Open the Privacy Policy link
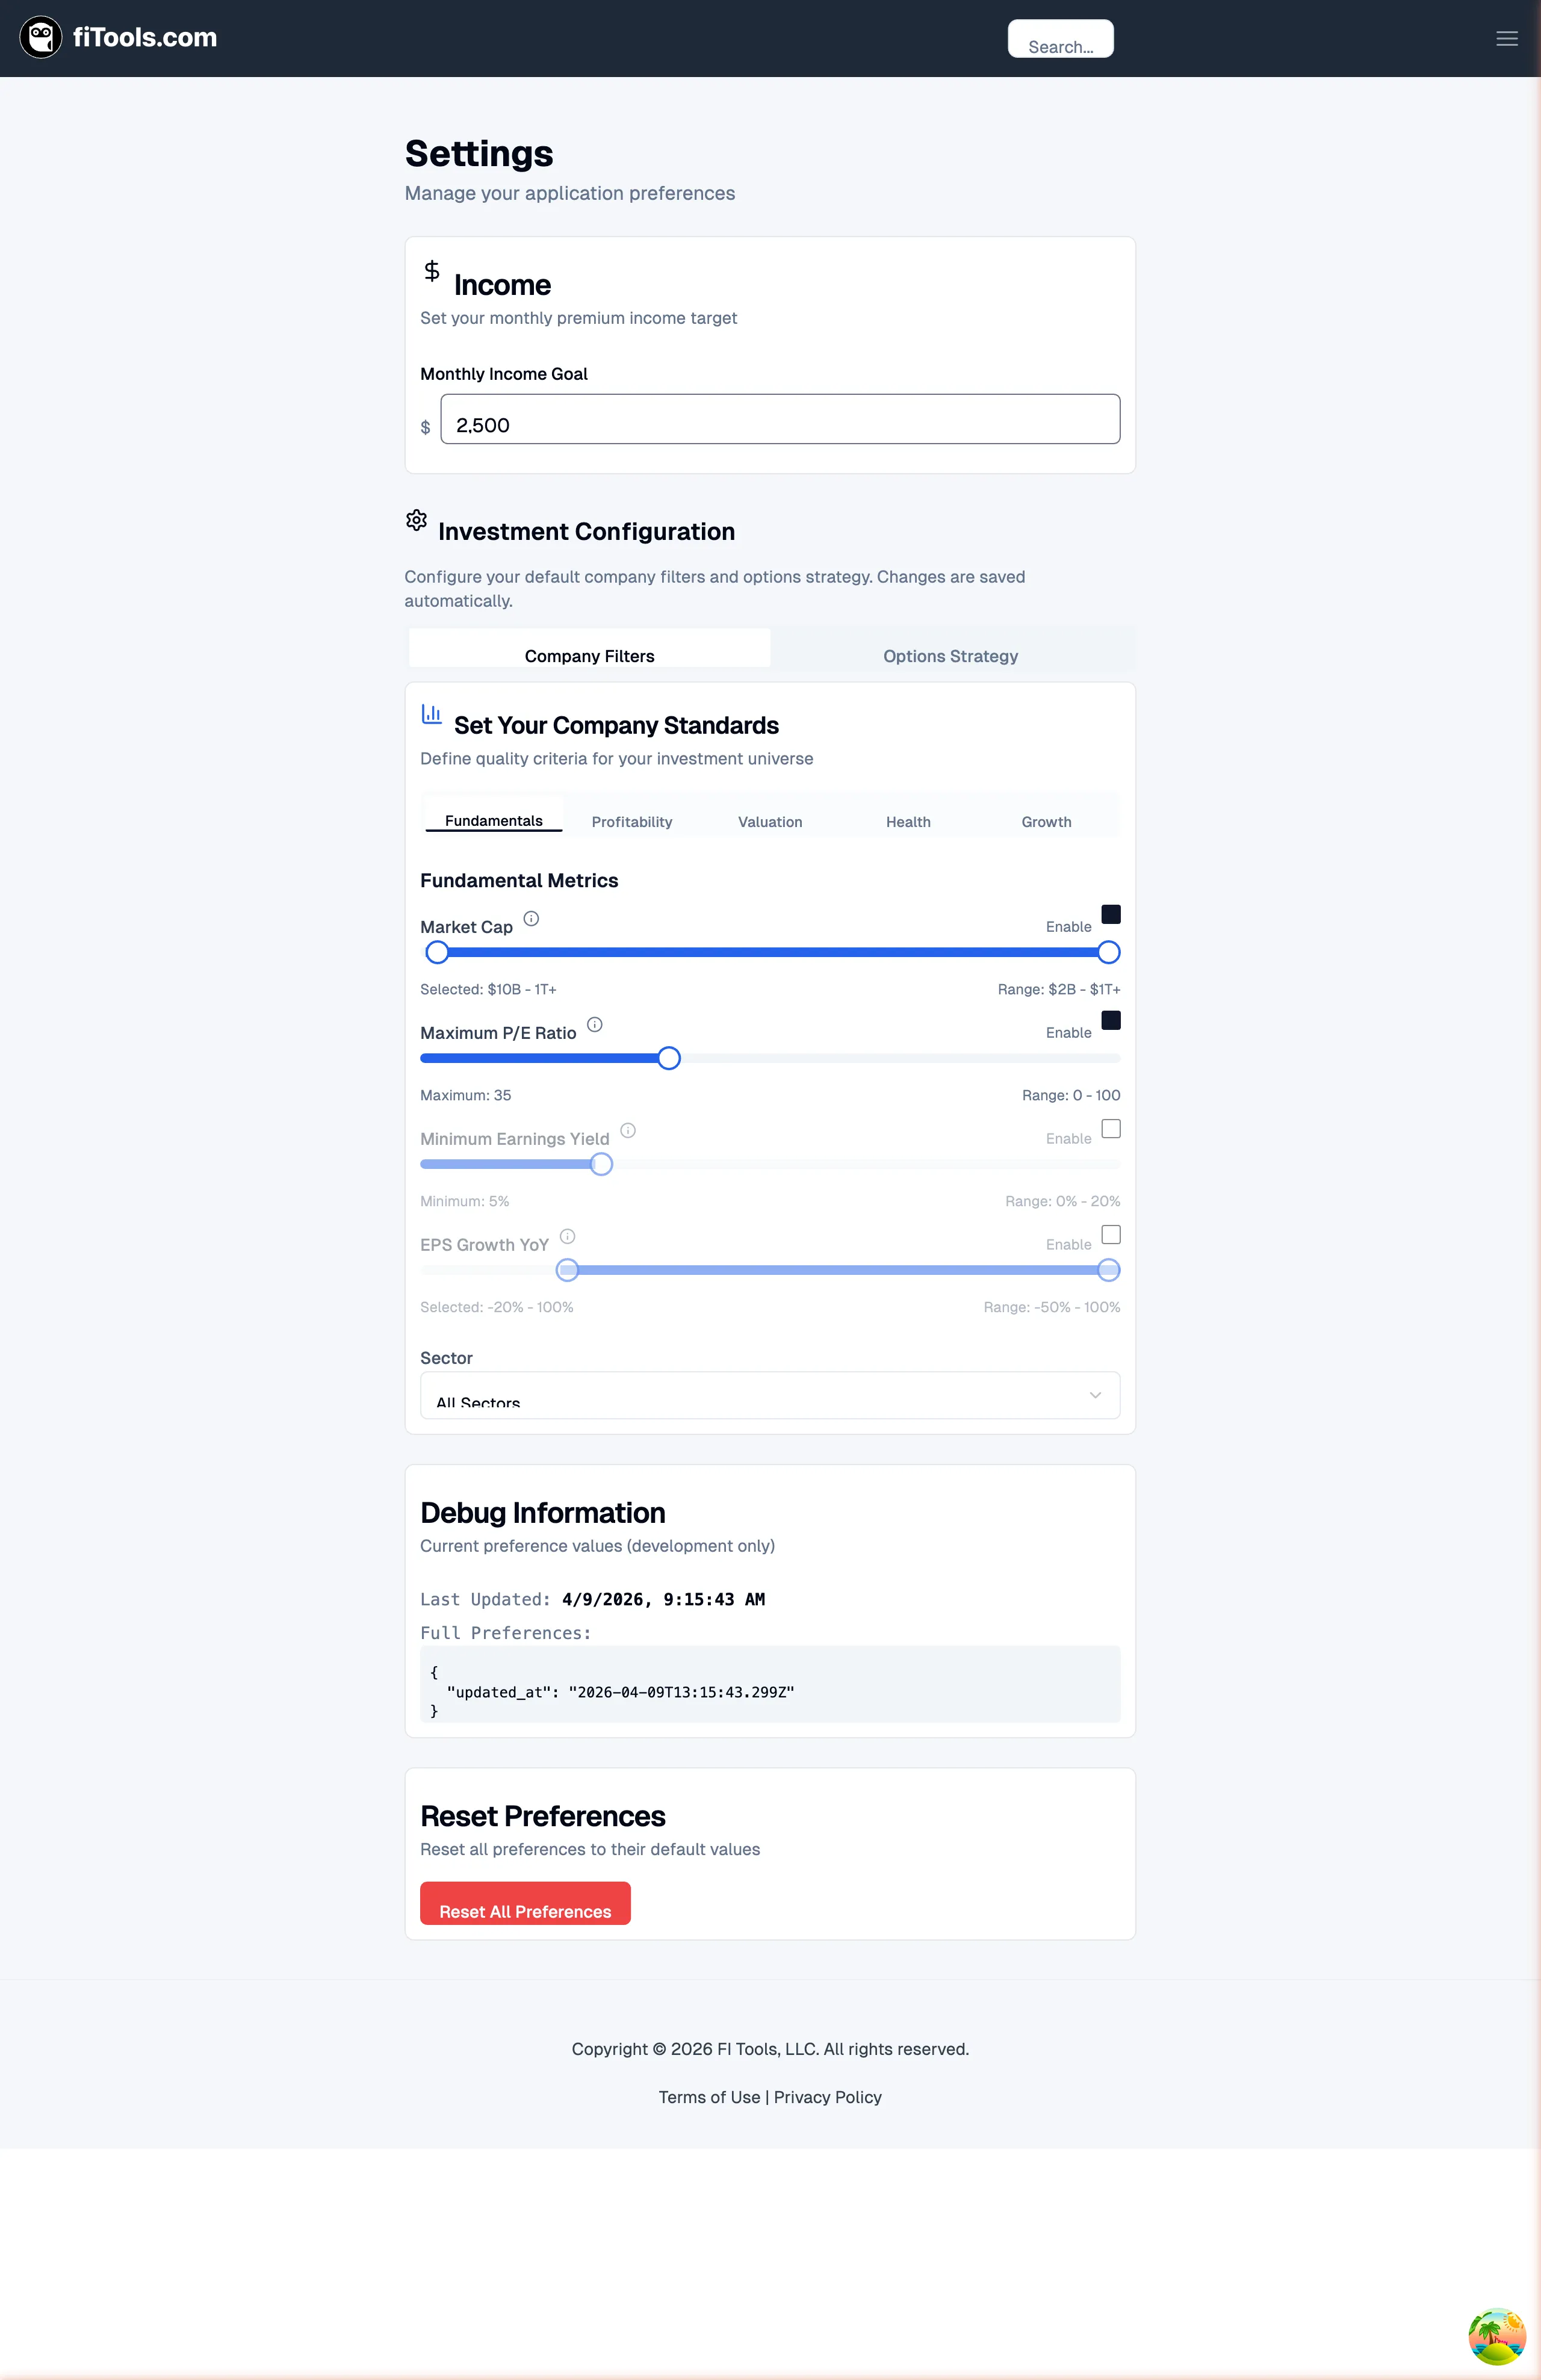The width and height of the screenshot is (1541, 2380). tap(828, 2097)
